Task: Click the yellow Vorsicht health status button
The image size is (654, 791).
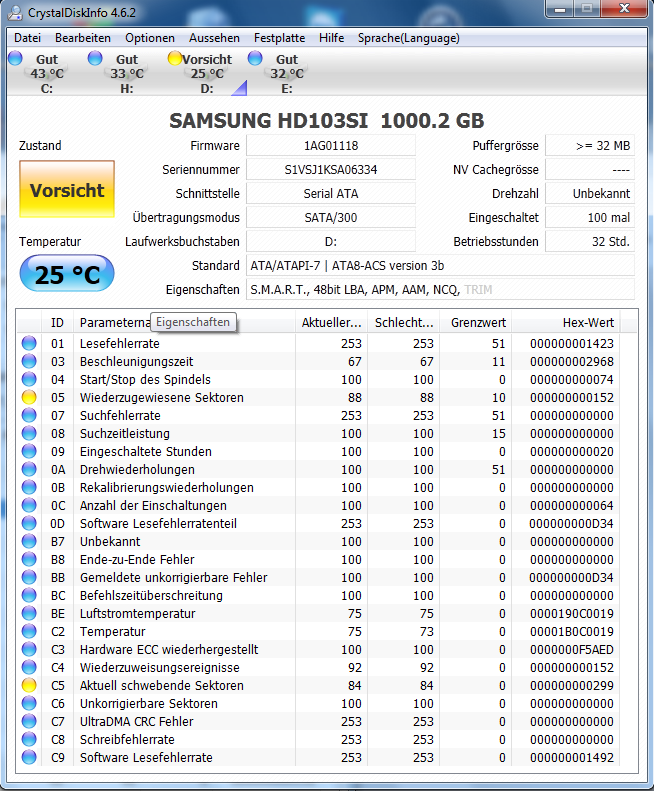Action: pos(67,189)
